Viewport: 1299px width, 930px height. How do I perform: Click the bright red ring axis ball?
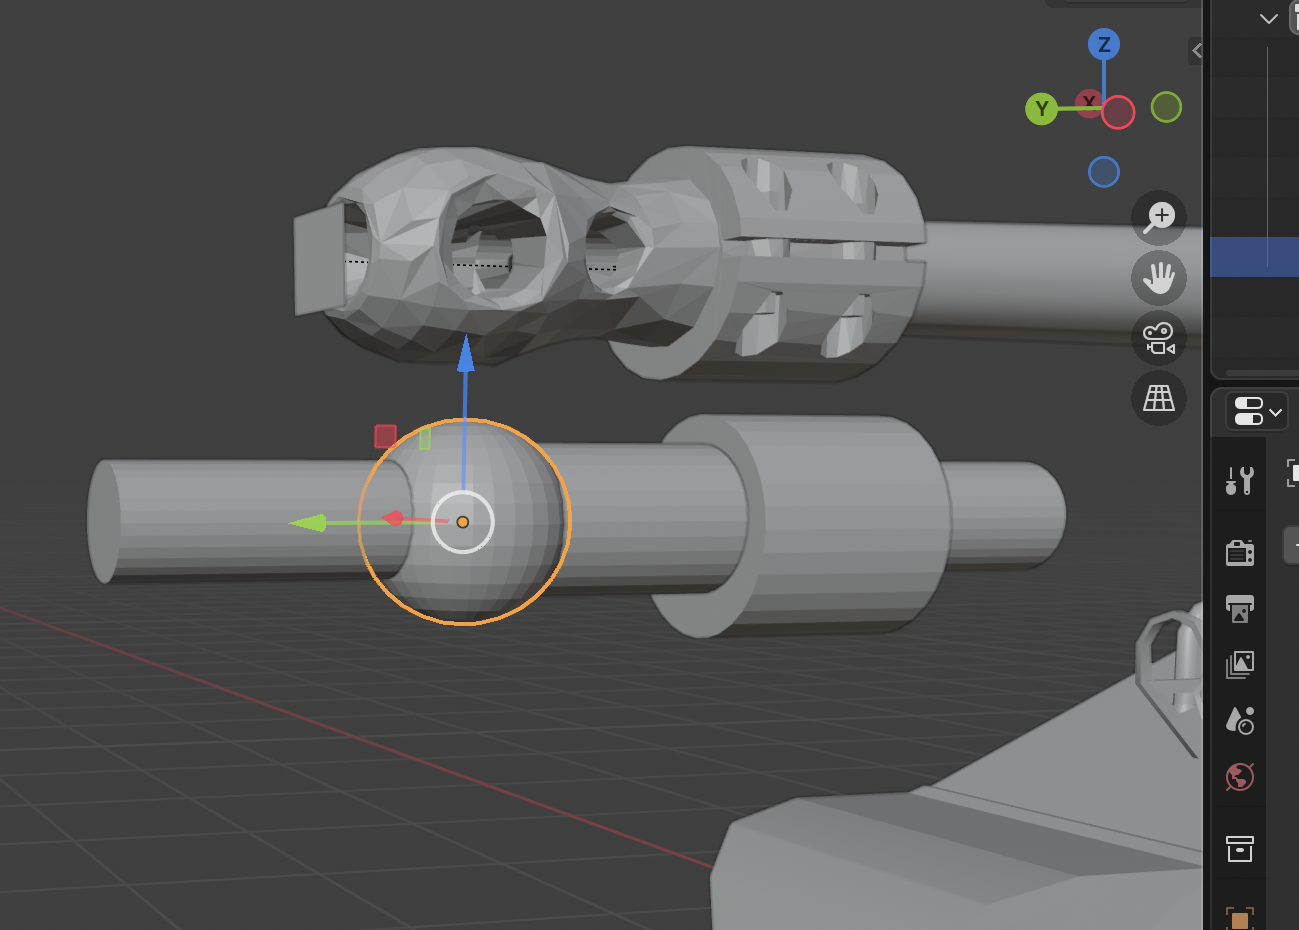(1118, 113)
